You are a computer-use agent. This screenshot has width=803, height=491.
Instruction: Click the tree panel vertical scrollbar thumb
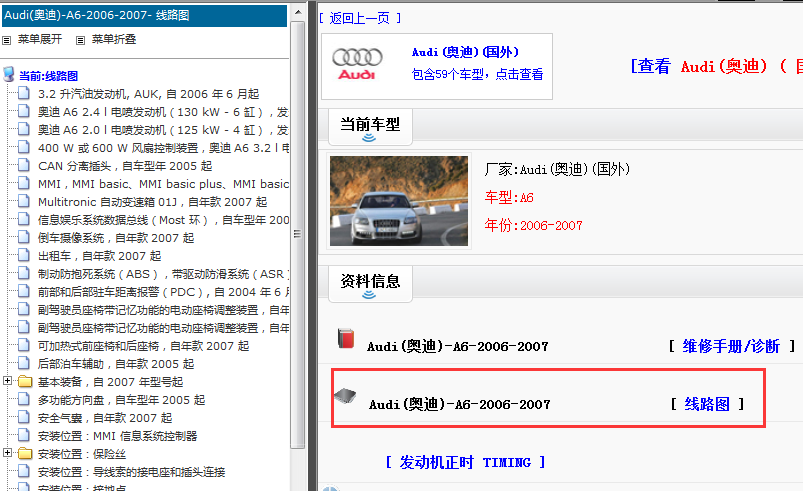[298, 234]
